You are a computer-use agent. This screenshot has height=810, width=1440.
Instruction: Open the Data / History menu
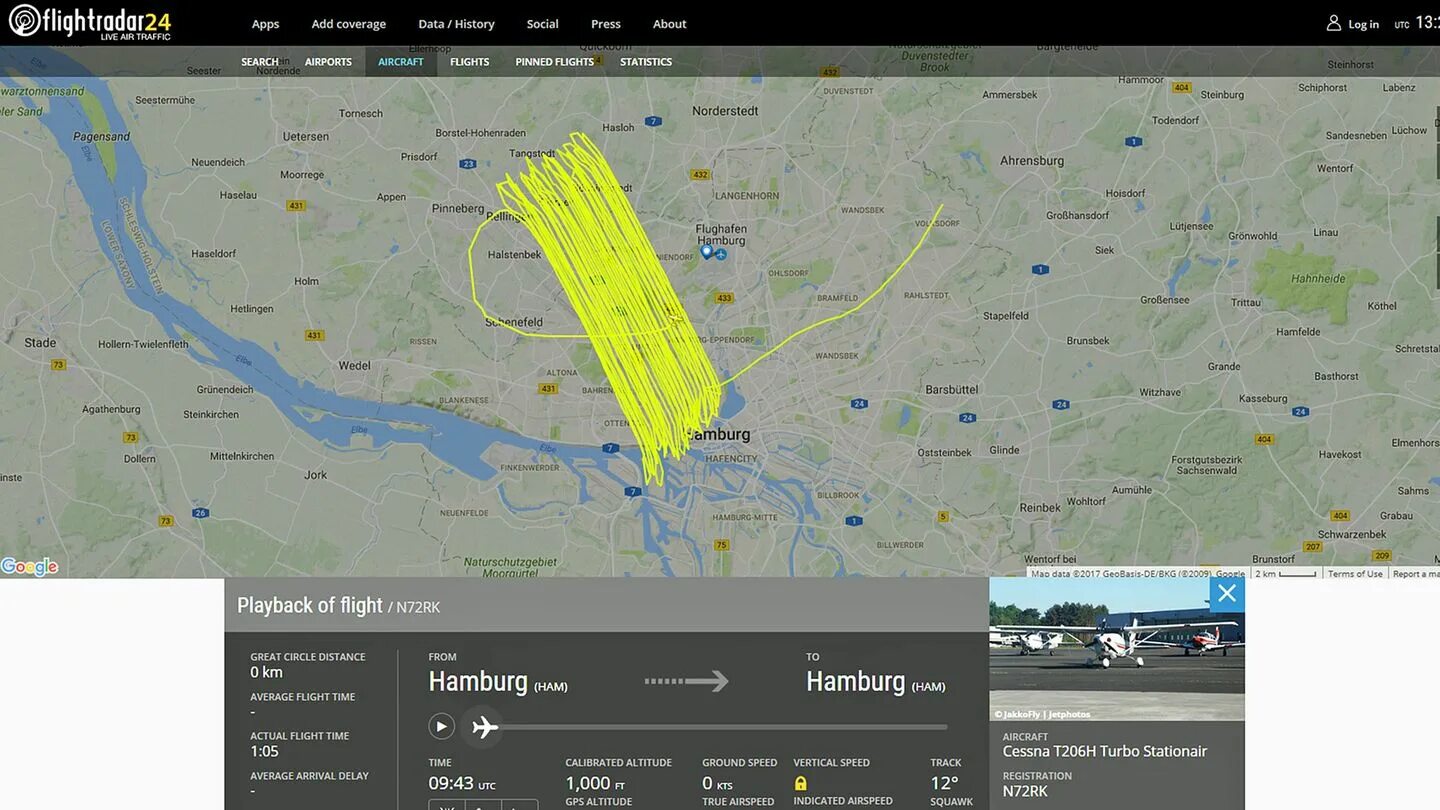coord(456,24)
